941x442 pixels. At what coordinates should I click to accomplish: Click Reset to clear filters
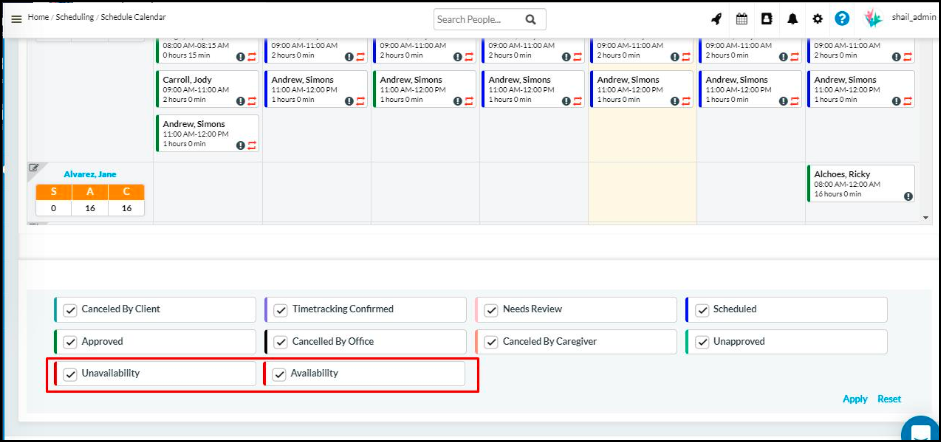pos(889,399)
